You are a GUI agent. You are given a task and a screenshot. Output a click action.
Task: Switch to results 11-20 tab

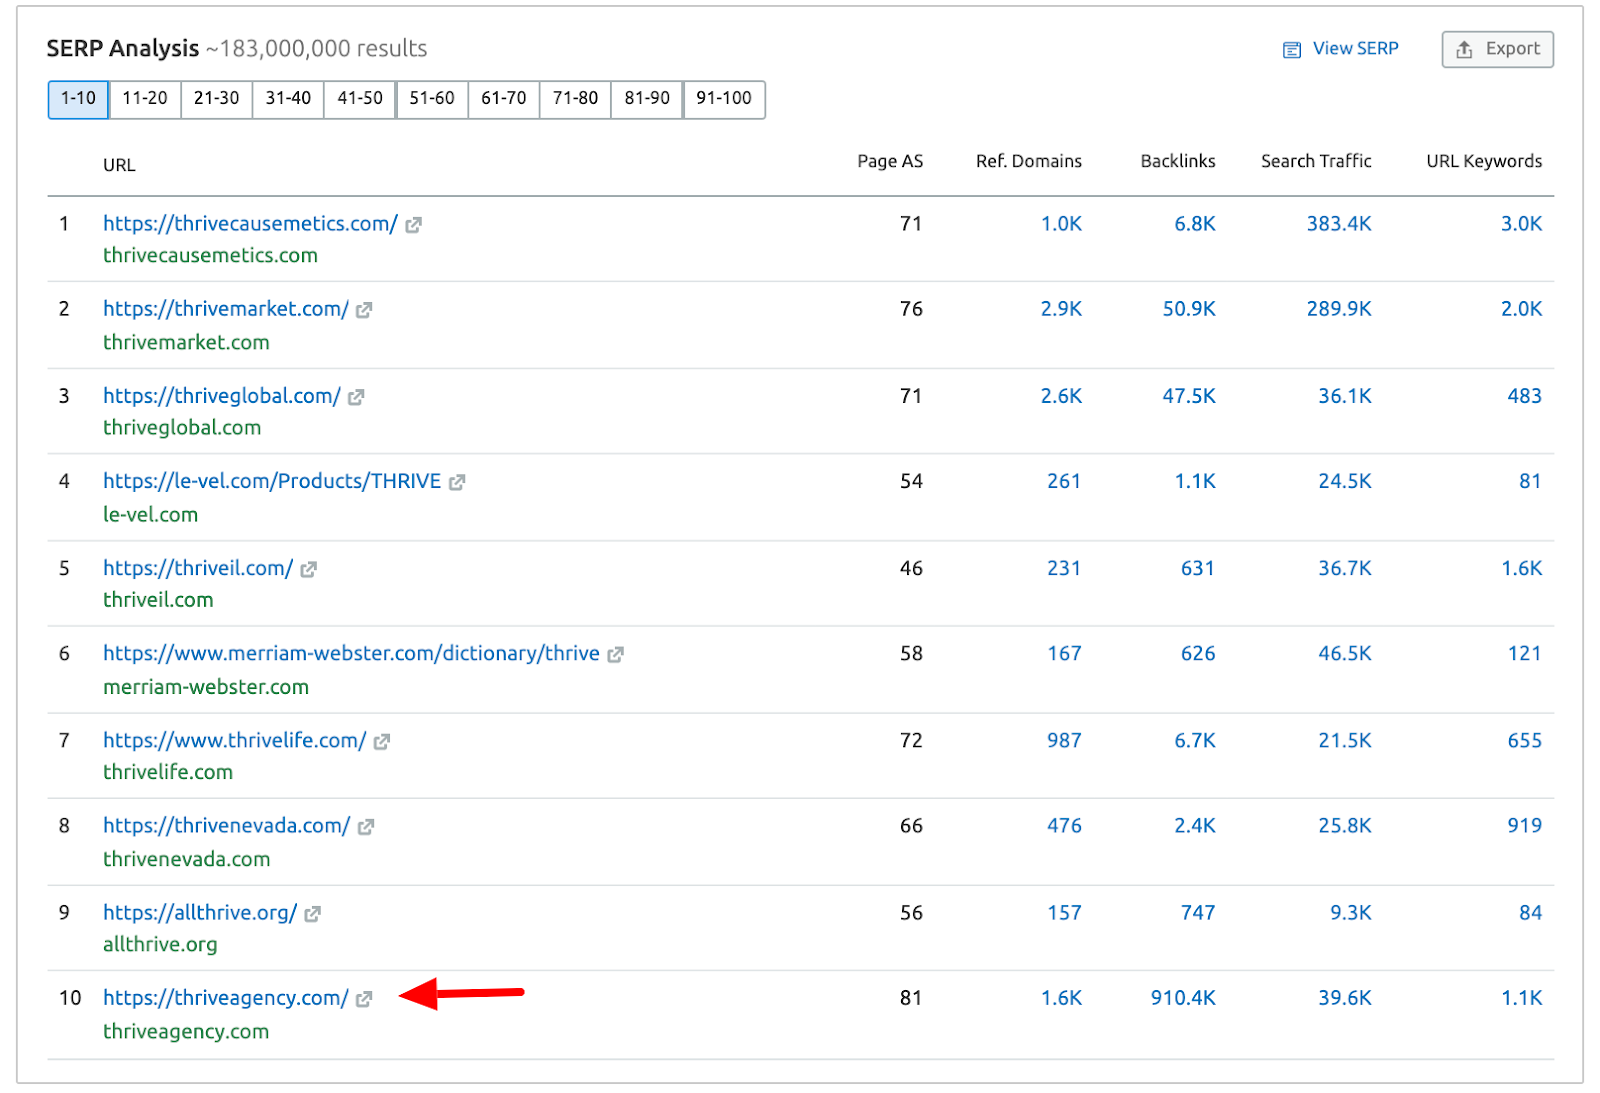145,99
